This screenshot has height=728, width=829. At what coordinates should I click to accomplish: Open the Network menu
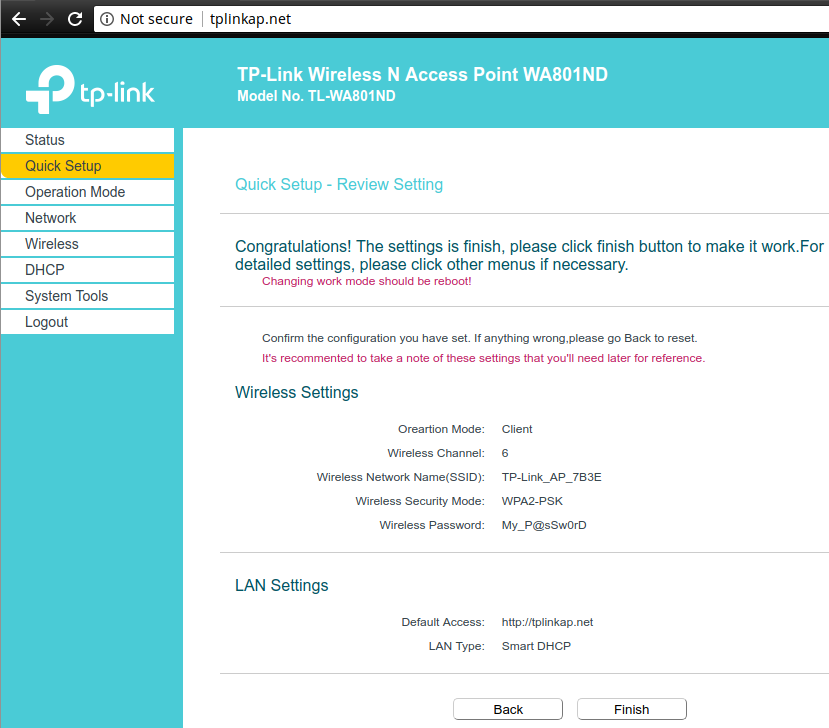pyautogui.click(x=88, y=218)
